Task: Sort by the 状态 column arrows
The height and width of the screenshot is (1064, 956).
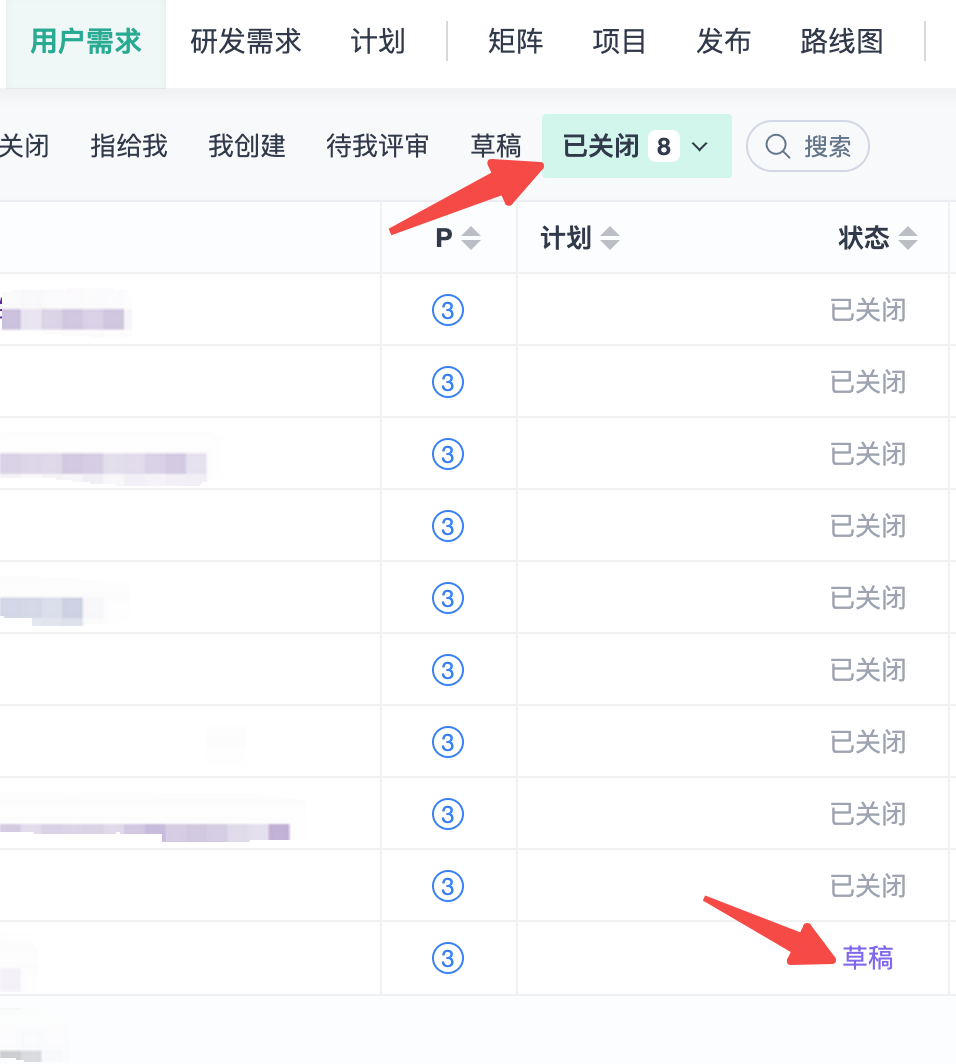Action: [908, 238]
